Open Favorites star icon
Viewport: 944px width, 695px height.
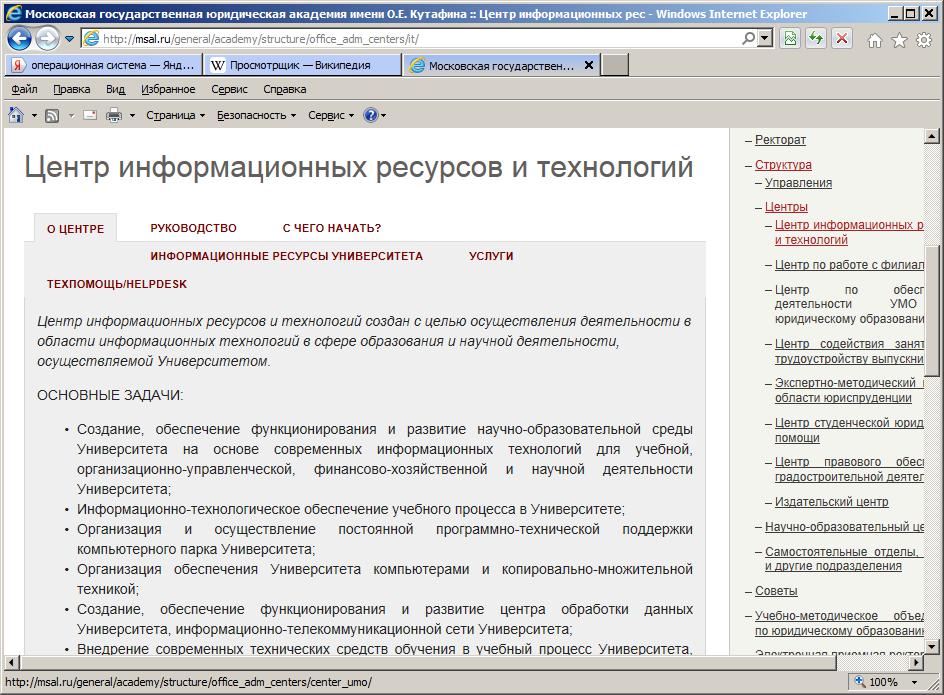click(x=899, y=40)
